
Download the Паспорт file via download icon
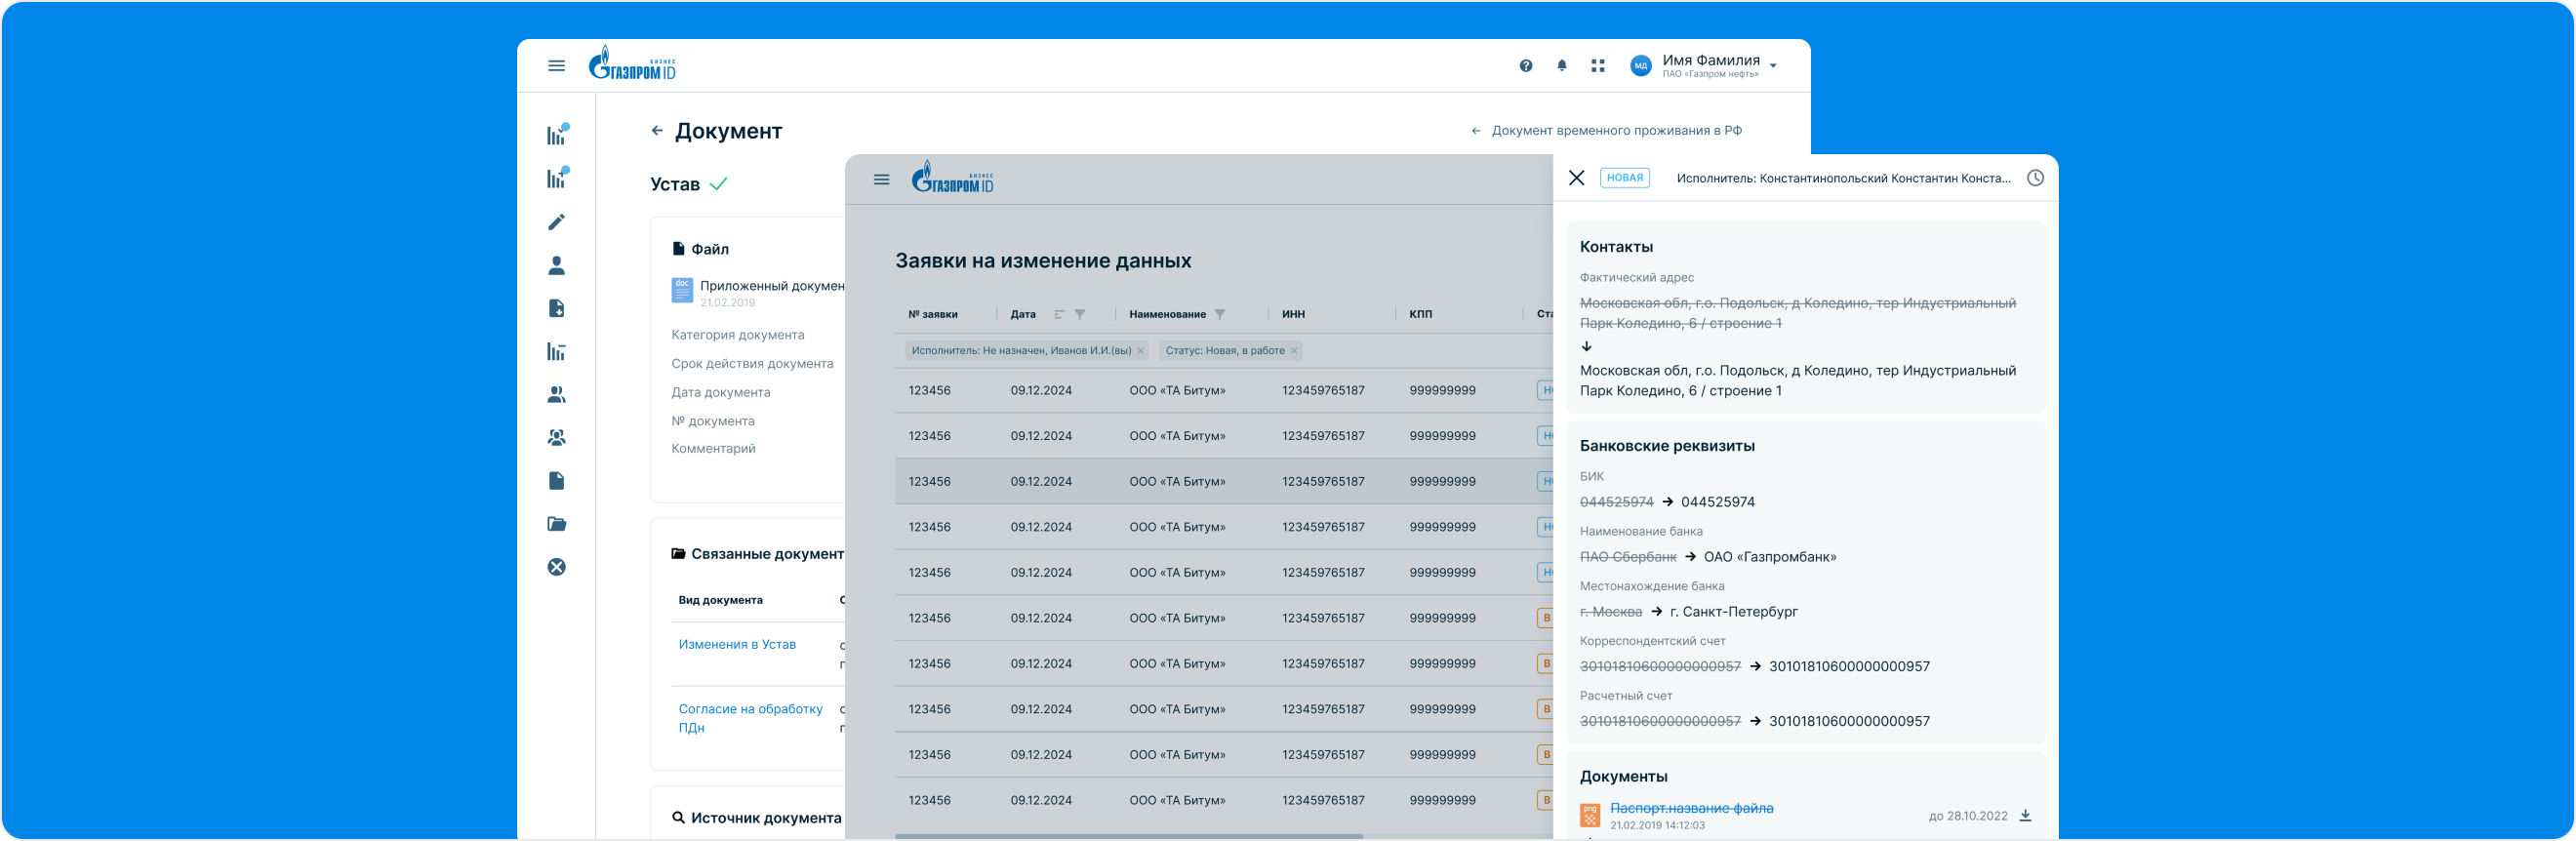(2024, 816)
